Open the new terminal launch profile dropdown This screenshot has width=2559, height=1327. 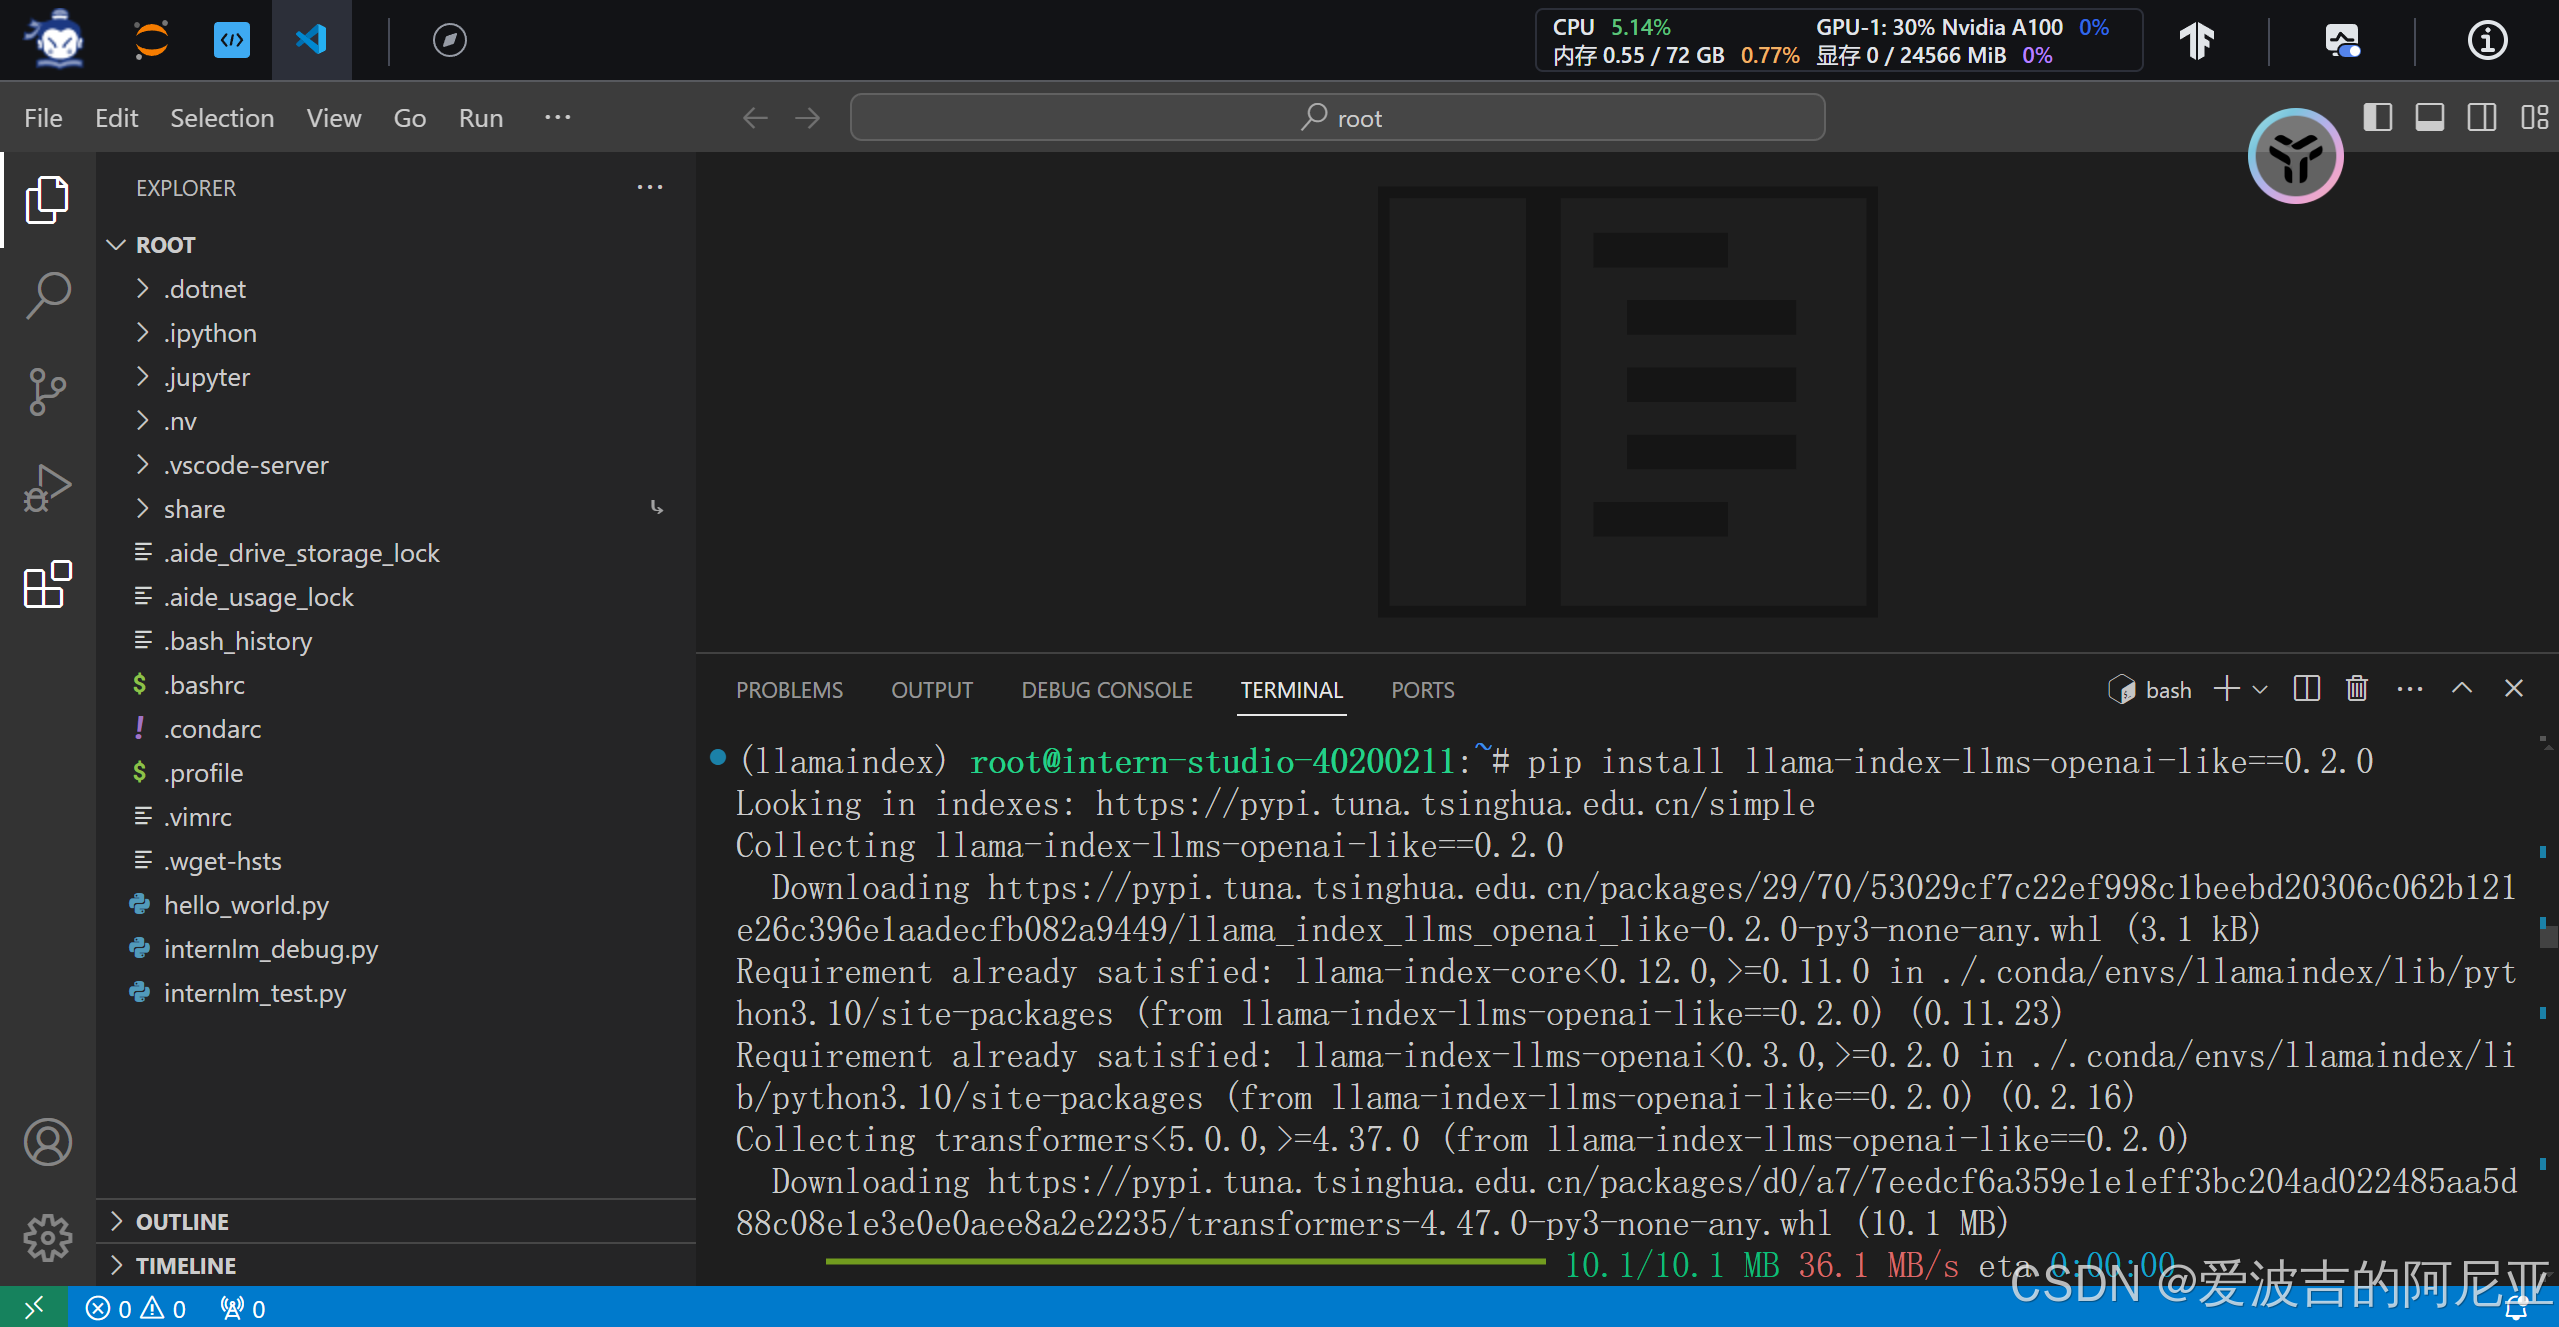tap(2260, 689)
